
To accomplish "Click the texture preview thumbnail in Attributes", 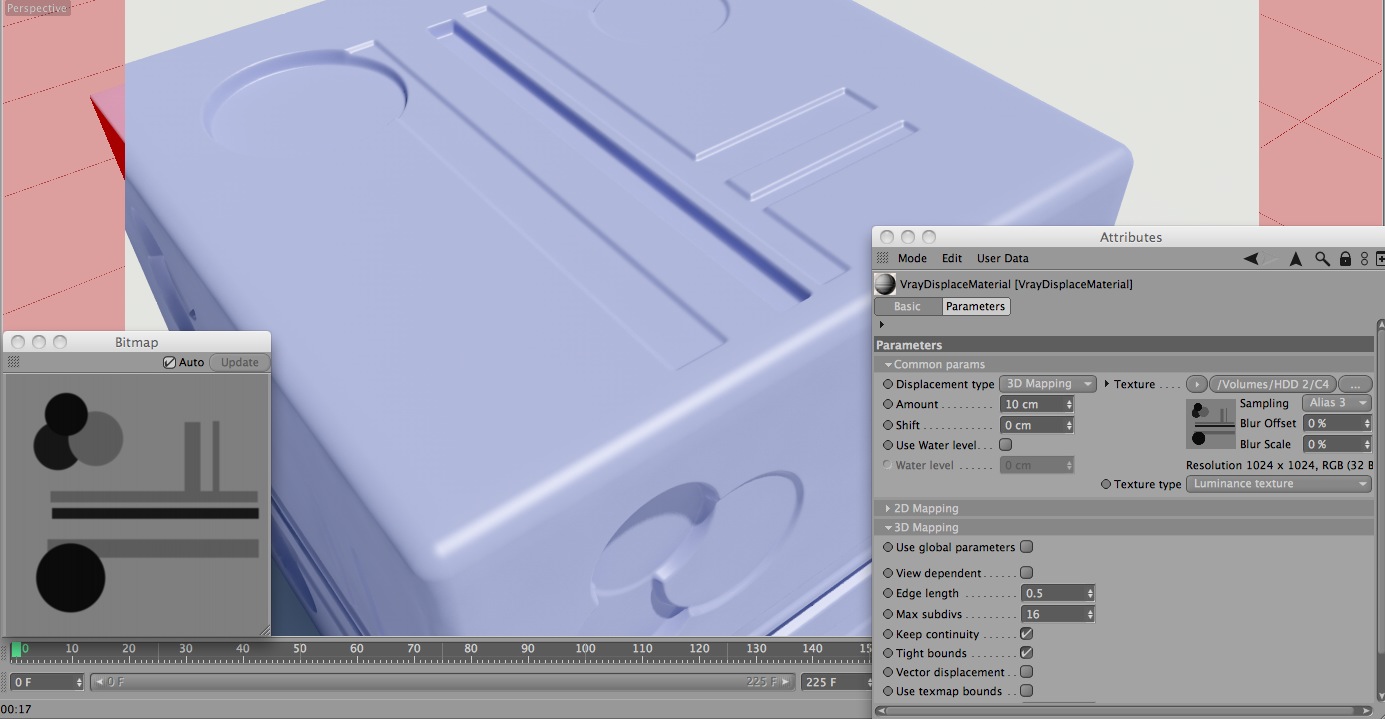I will [x=1210, y=424].
